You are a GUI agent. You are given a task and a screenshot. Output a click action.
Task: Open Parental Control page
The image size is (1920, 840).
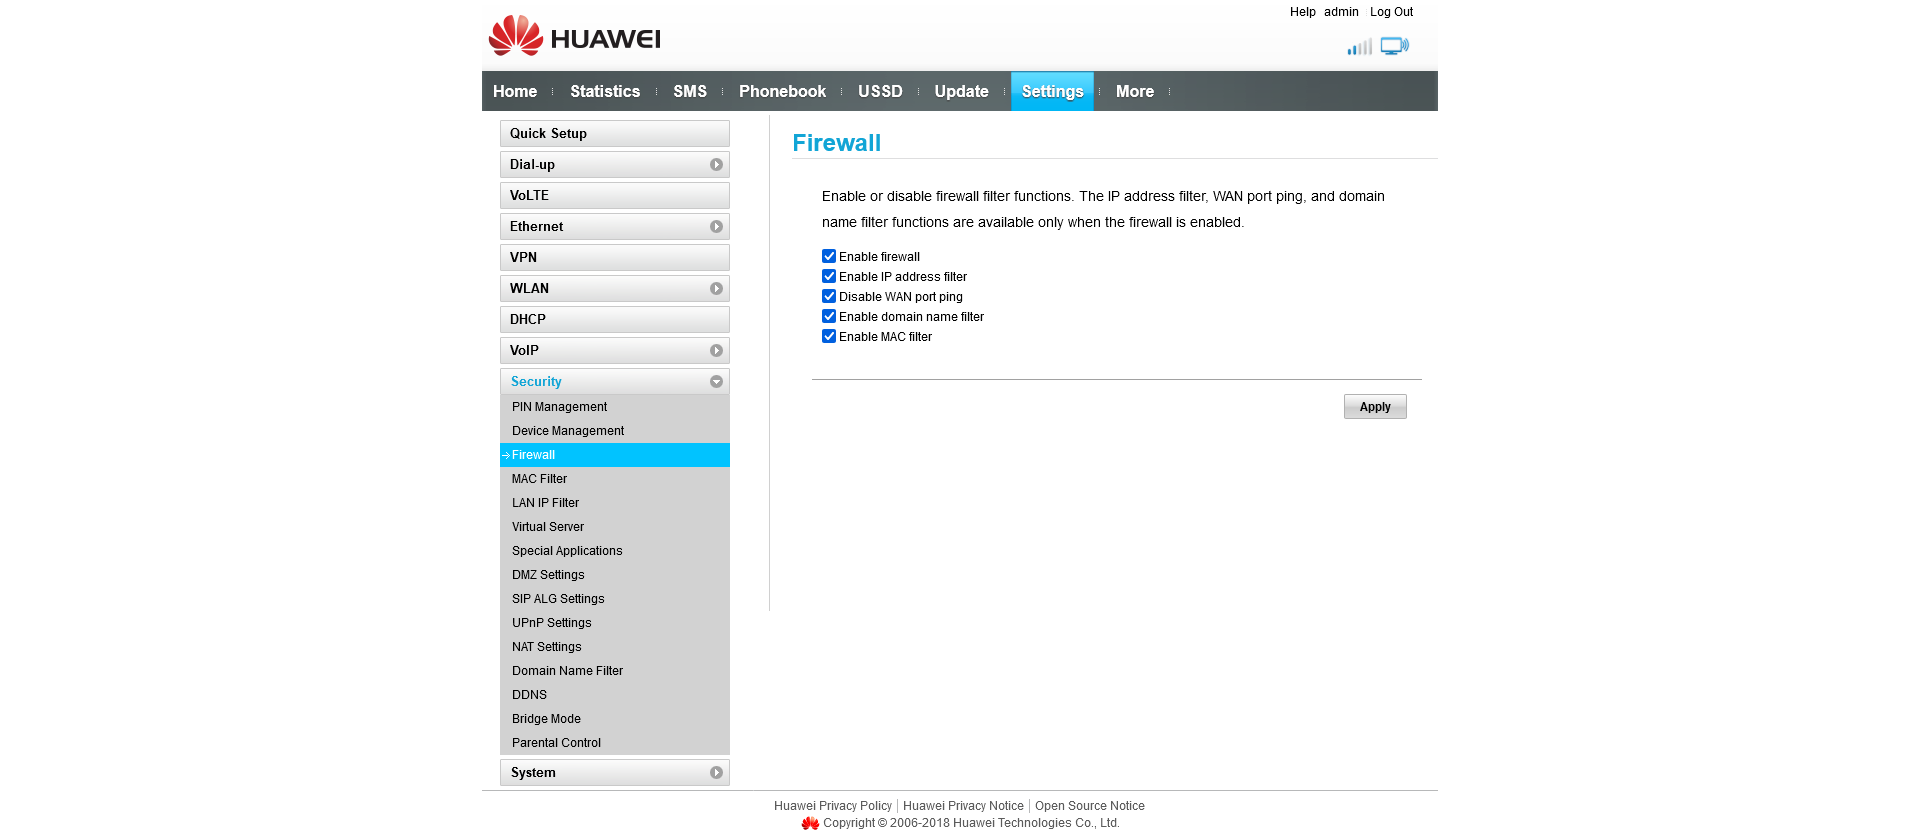(615, 743)
